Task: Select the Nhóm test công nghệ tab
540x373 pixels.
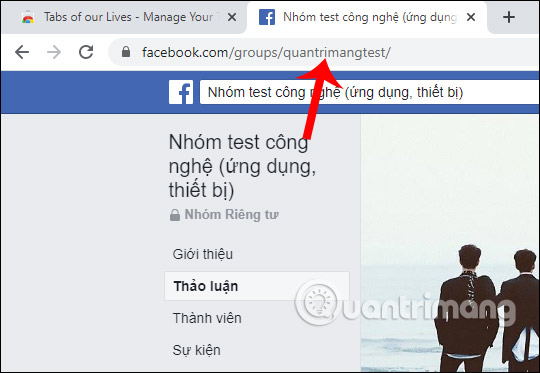Action: click(367, 17)
